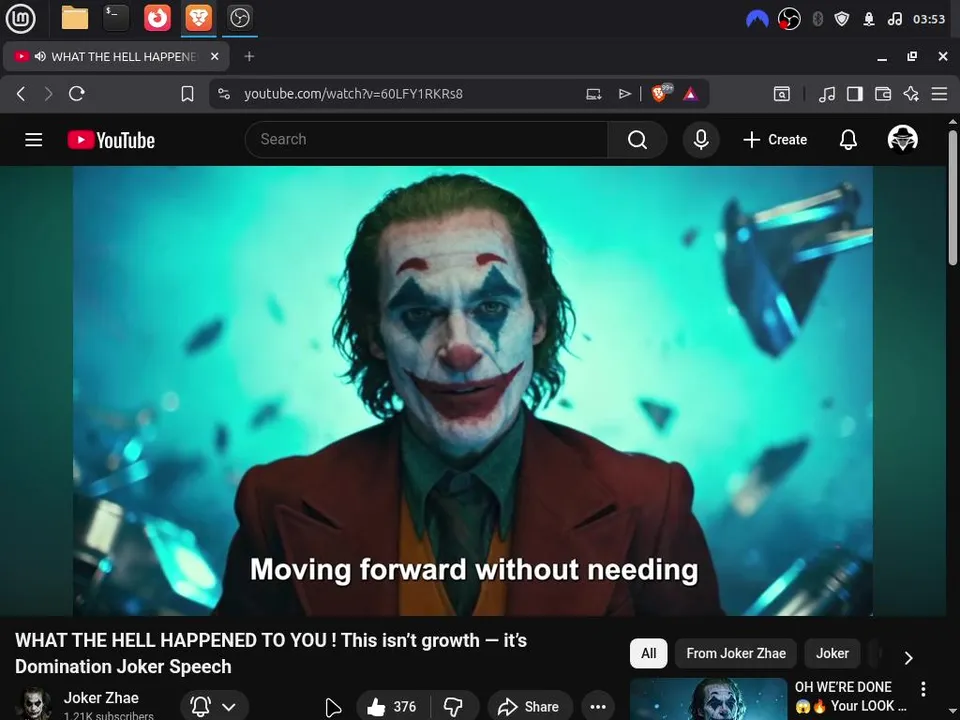Open more actions three-dot button under video

tap(598, 707)
